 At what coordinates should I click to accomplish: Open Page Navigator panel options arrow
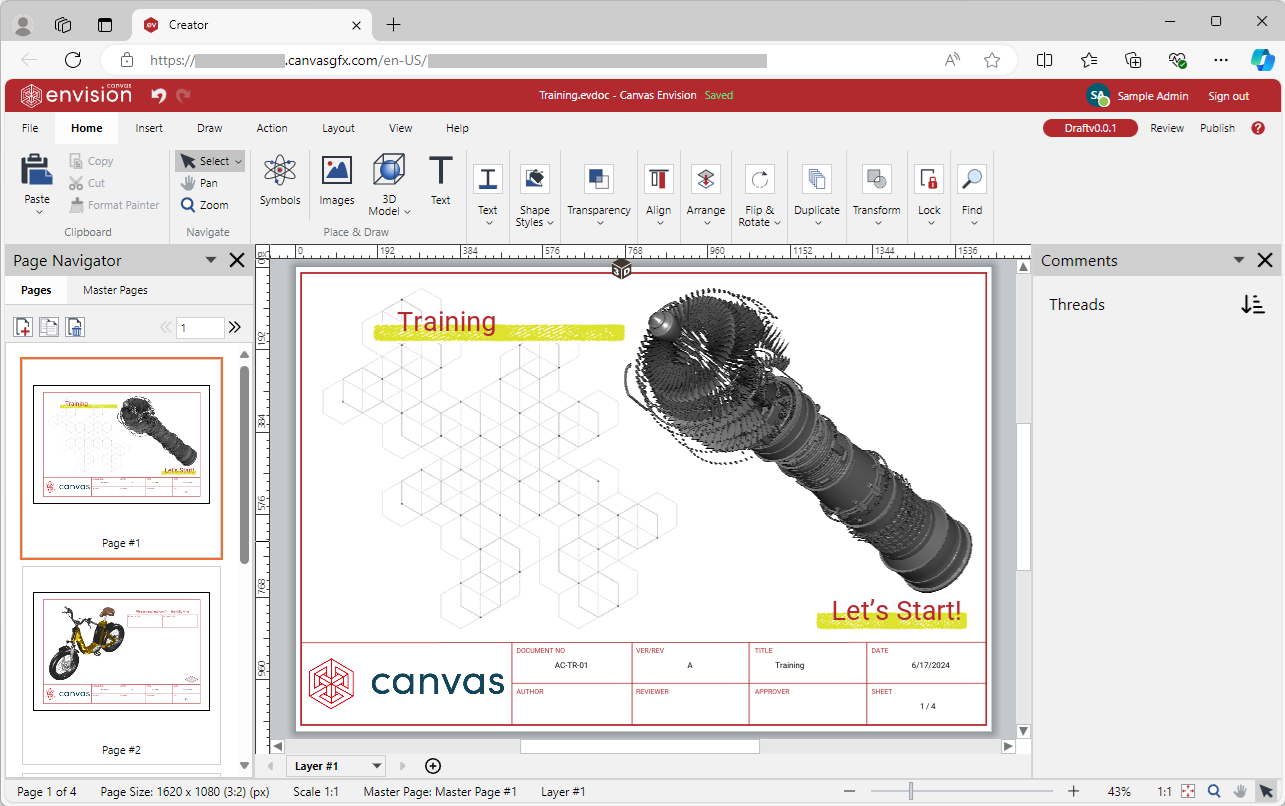pos(211,260)
